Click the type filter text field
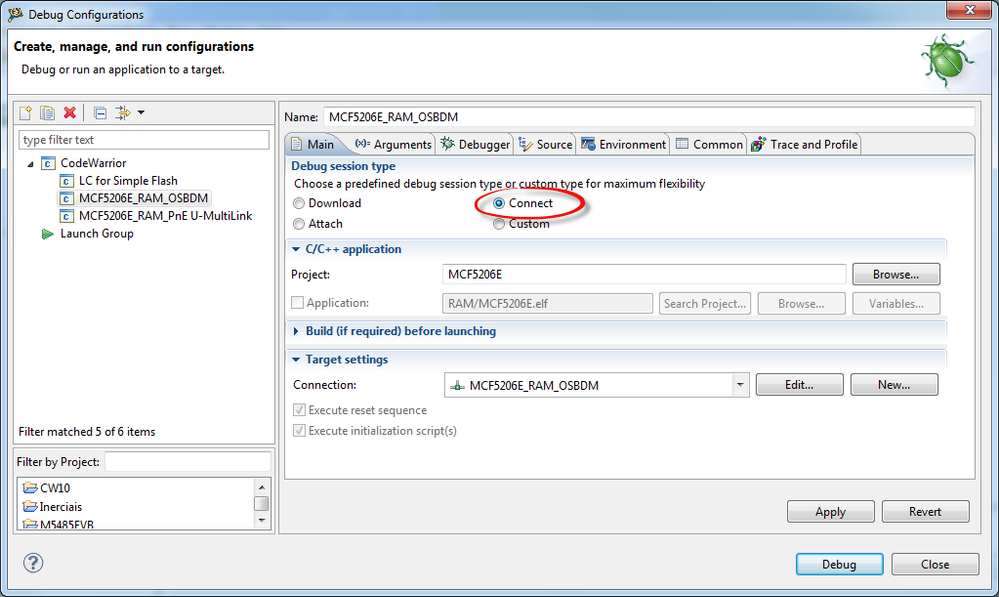The height and width of the screenshot is (597, 999). [x=144, y=140]
